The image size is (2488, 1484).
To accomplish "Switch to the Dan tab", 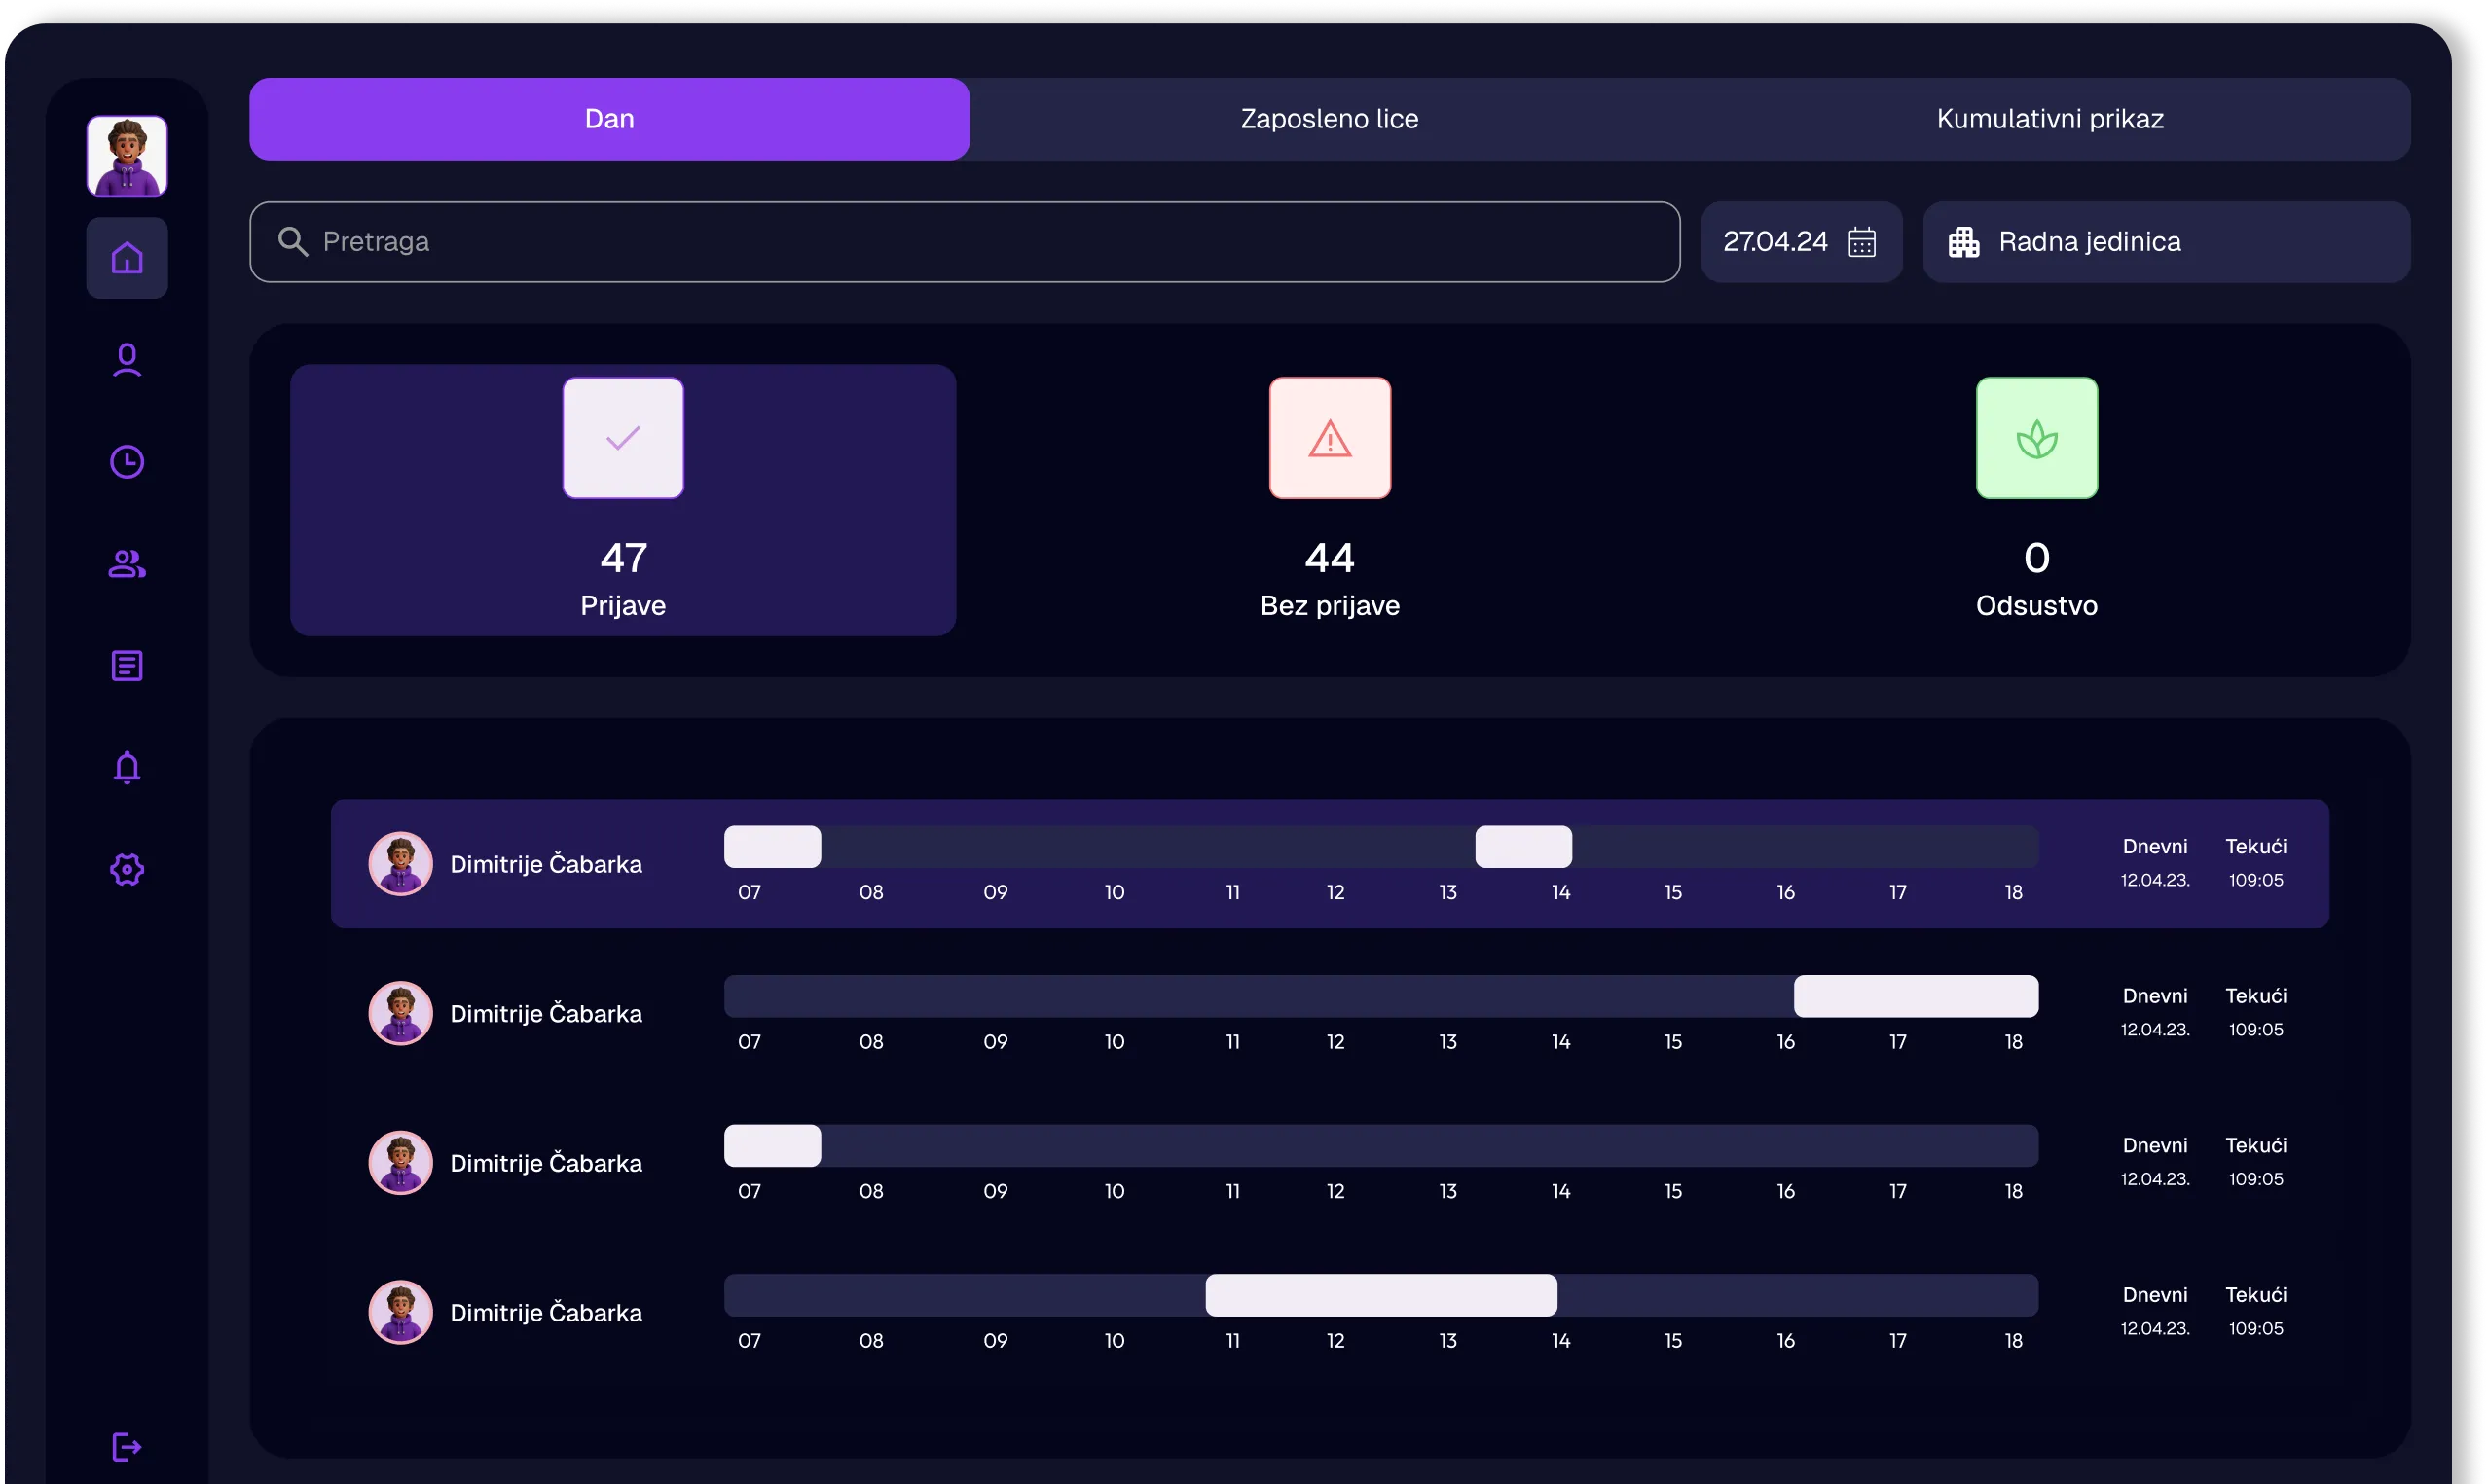I will click(x=609, y=119).
